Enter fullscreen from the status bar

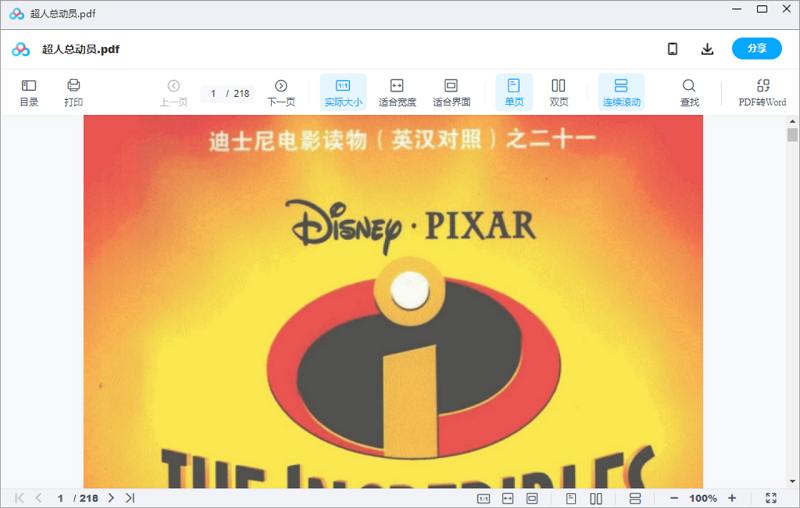[771, 498]
